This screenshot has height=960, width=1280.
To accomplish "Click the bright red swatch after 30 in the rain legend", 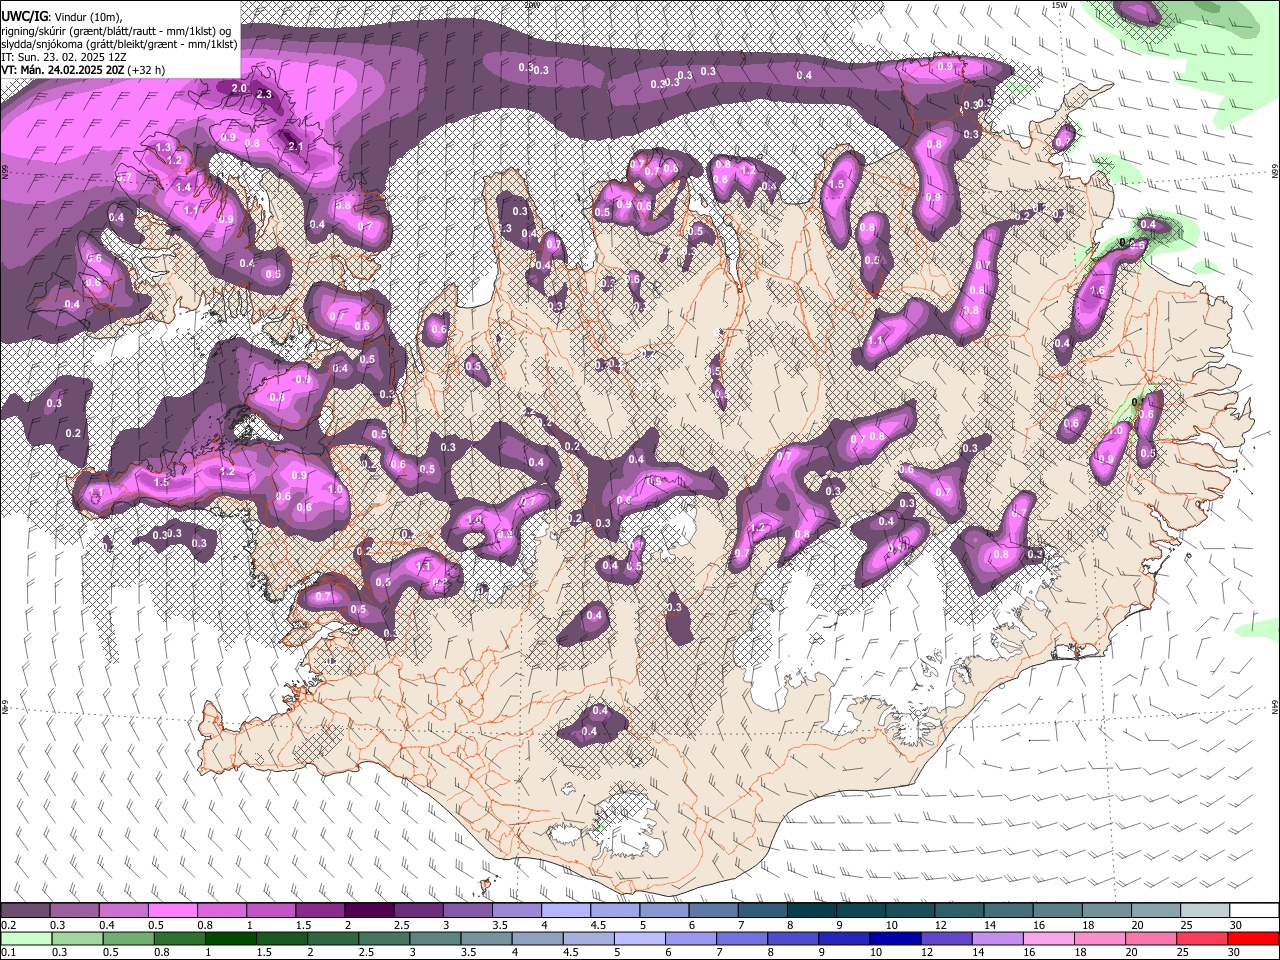I will (x=1252, y=938).
